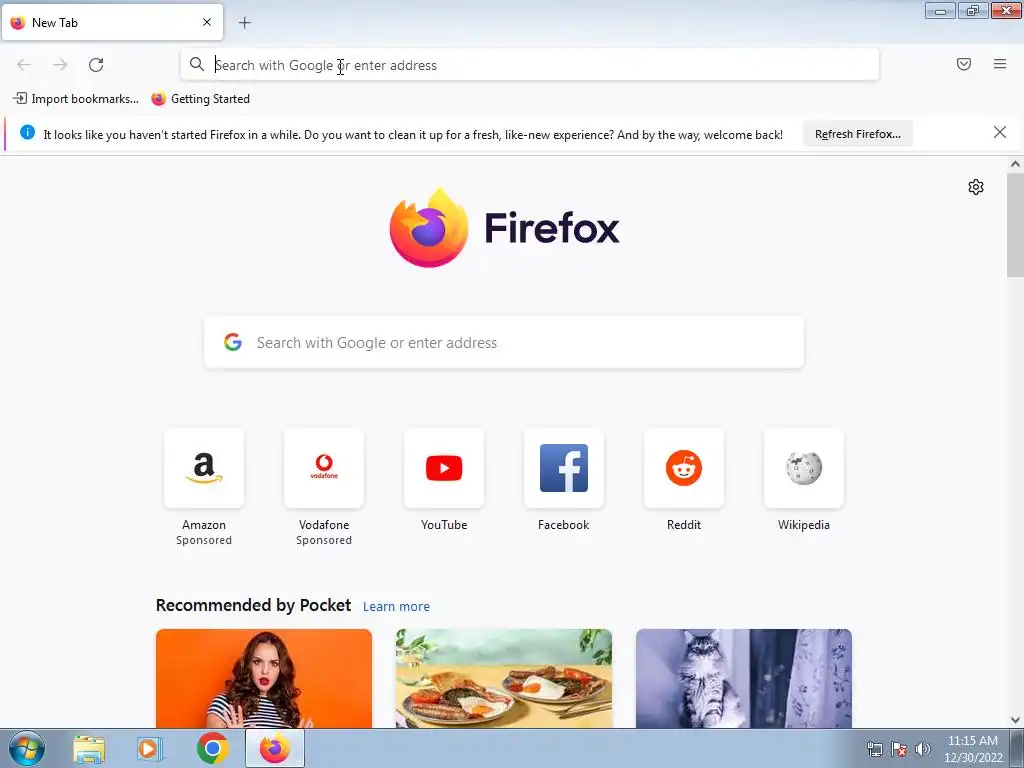
Task: Open the Save to Pocket icon
Action: tap(964, 64)
